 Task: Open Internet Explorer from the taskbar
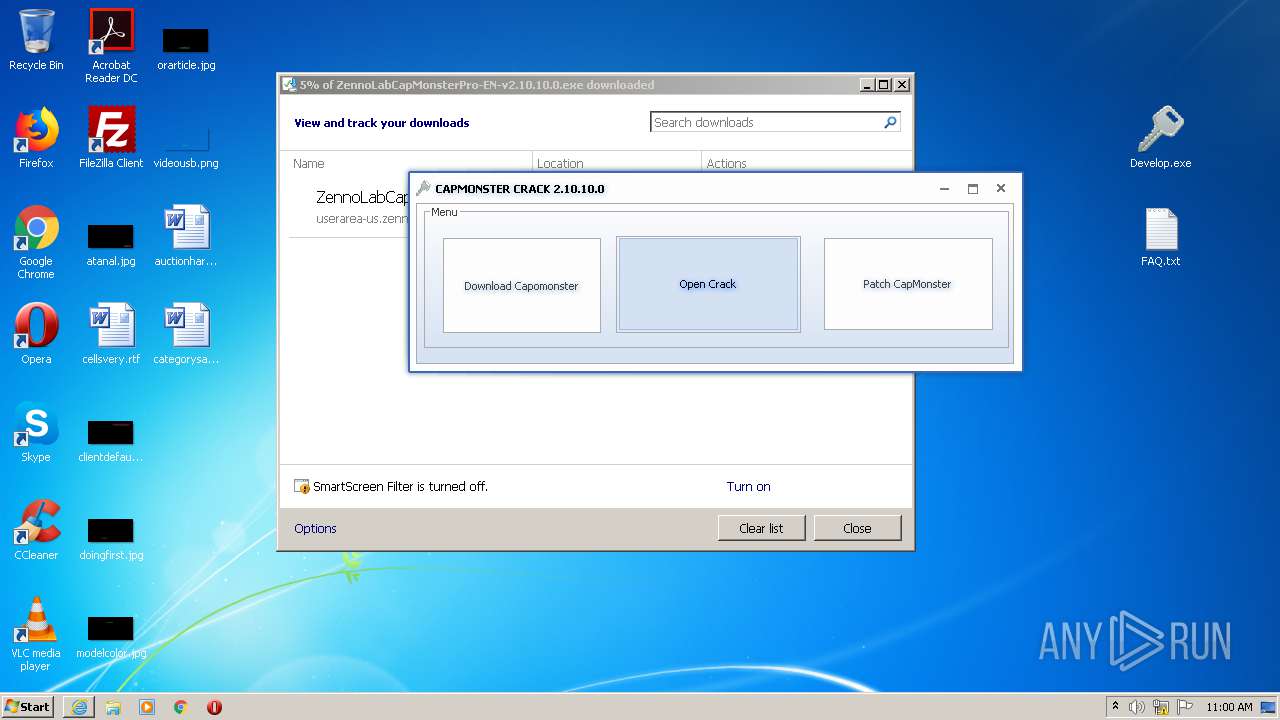(x=79, y=707)
